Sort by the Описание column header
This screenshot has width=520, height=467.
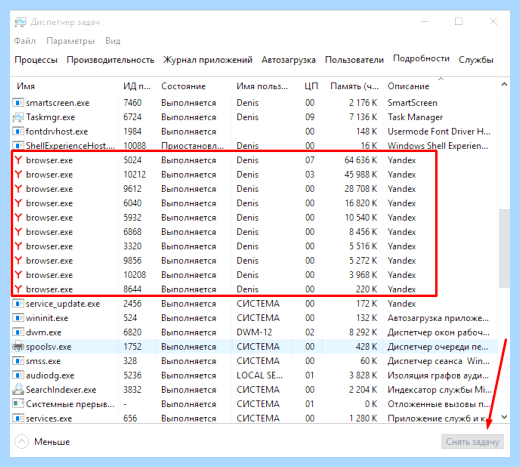click(x=408, y=86)
